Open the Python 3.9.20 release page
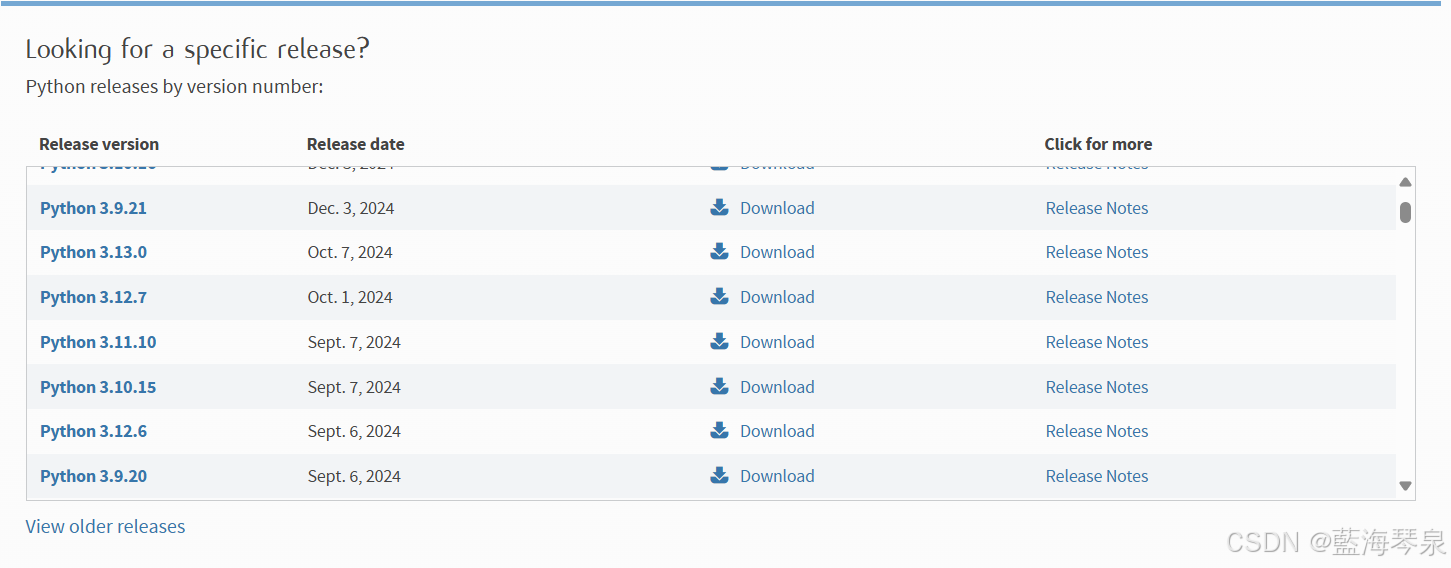1451x568 pixels. (93, 476)
